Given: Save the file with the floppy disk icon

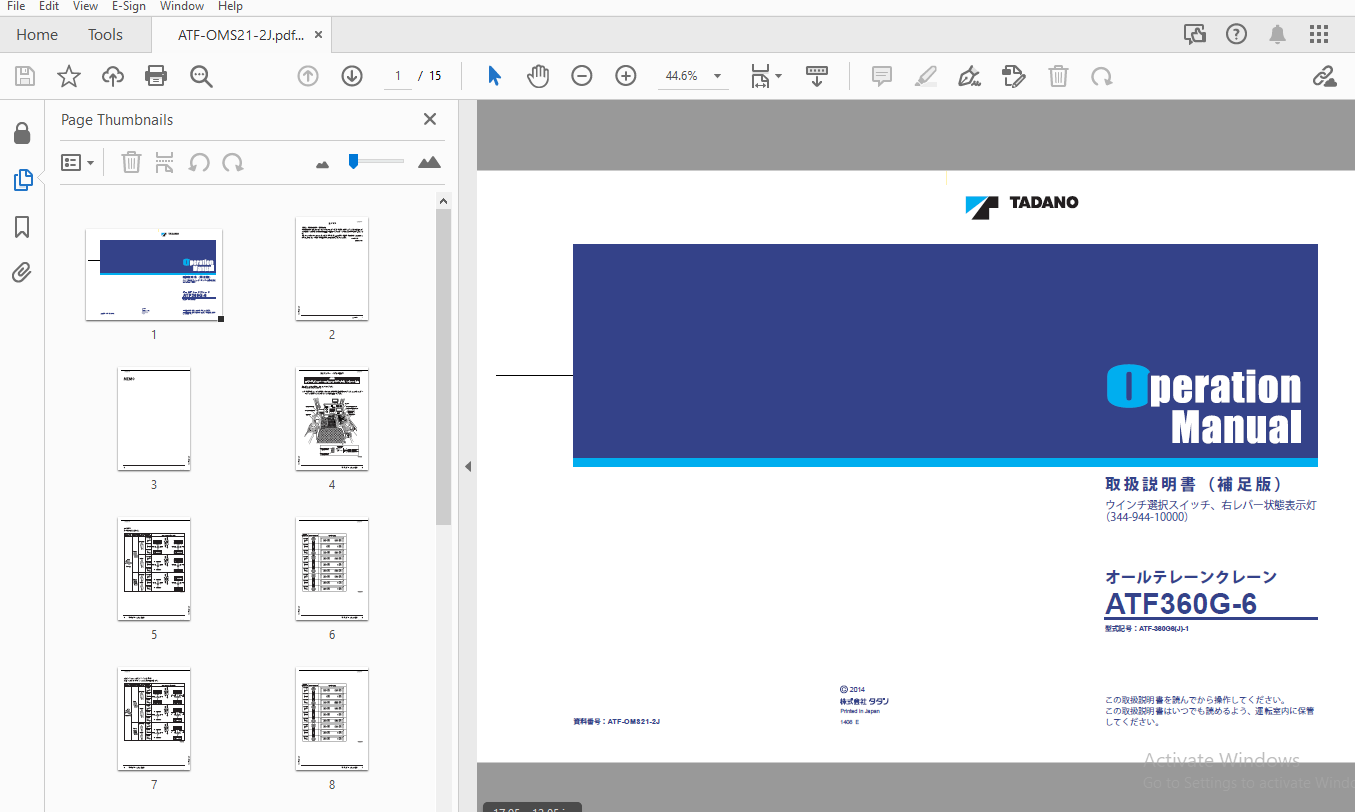Looking at the screenshot, I should tap(25, 76).
